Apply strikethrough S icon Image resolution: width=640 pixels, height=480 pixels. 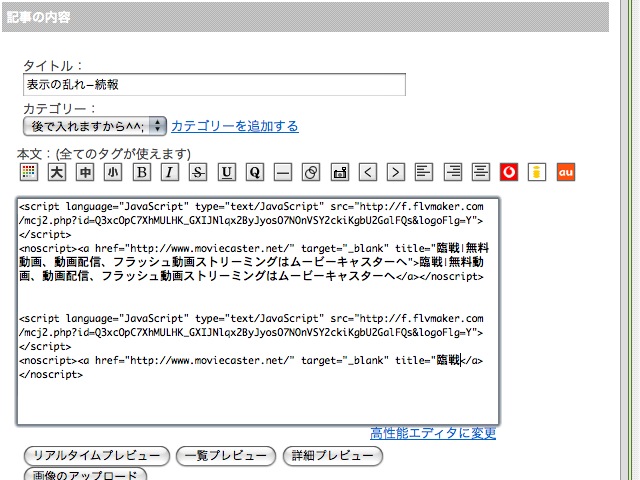pos(198,172)
